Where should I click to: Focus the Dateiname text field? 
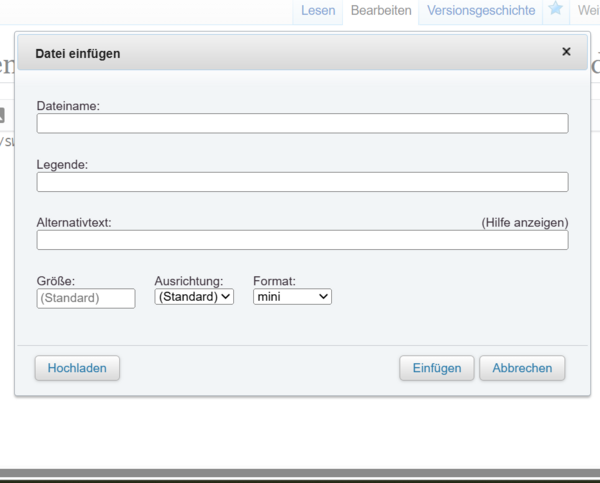(x=302, y=124)
